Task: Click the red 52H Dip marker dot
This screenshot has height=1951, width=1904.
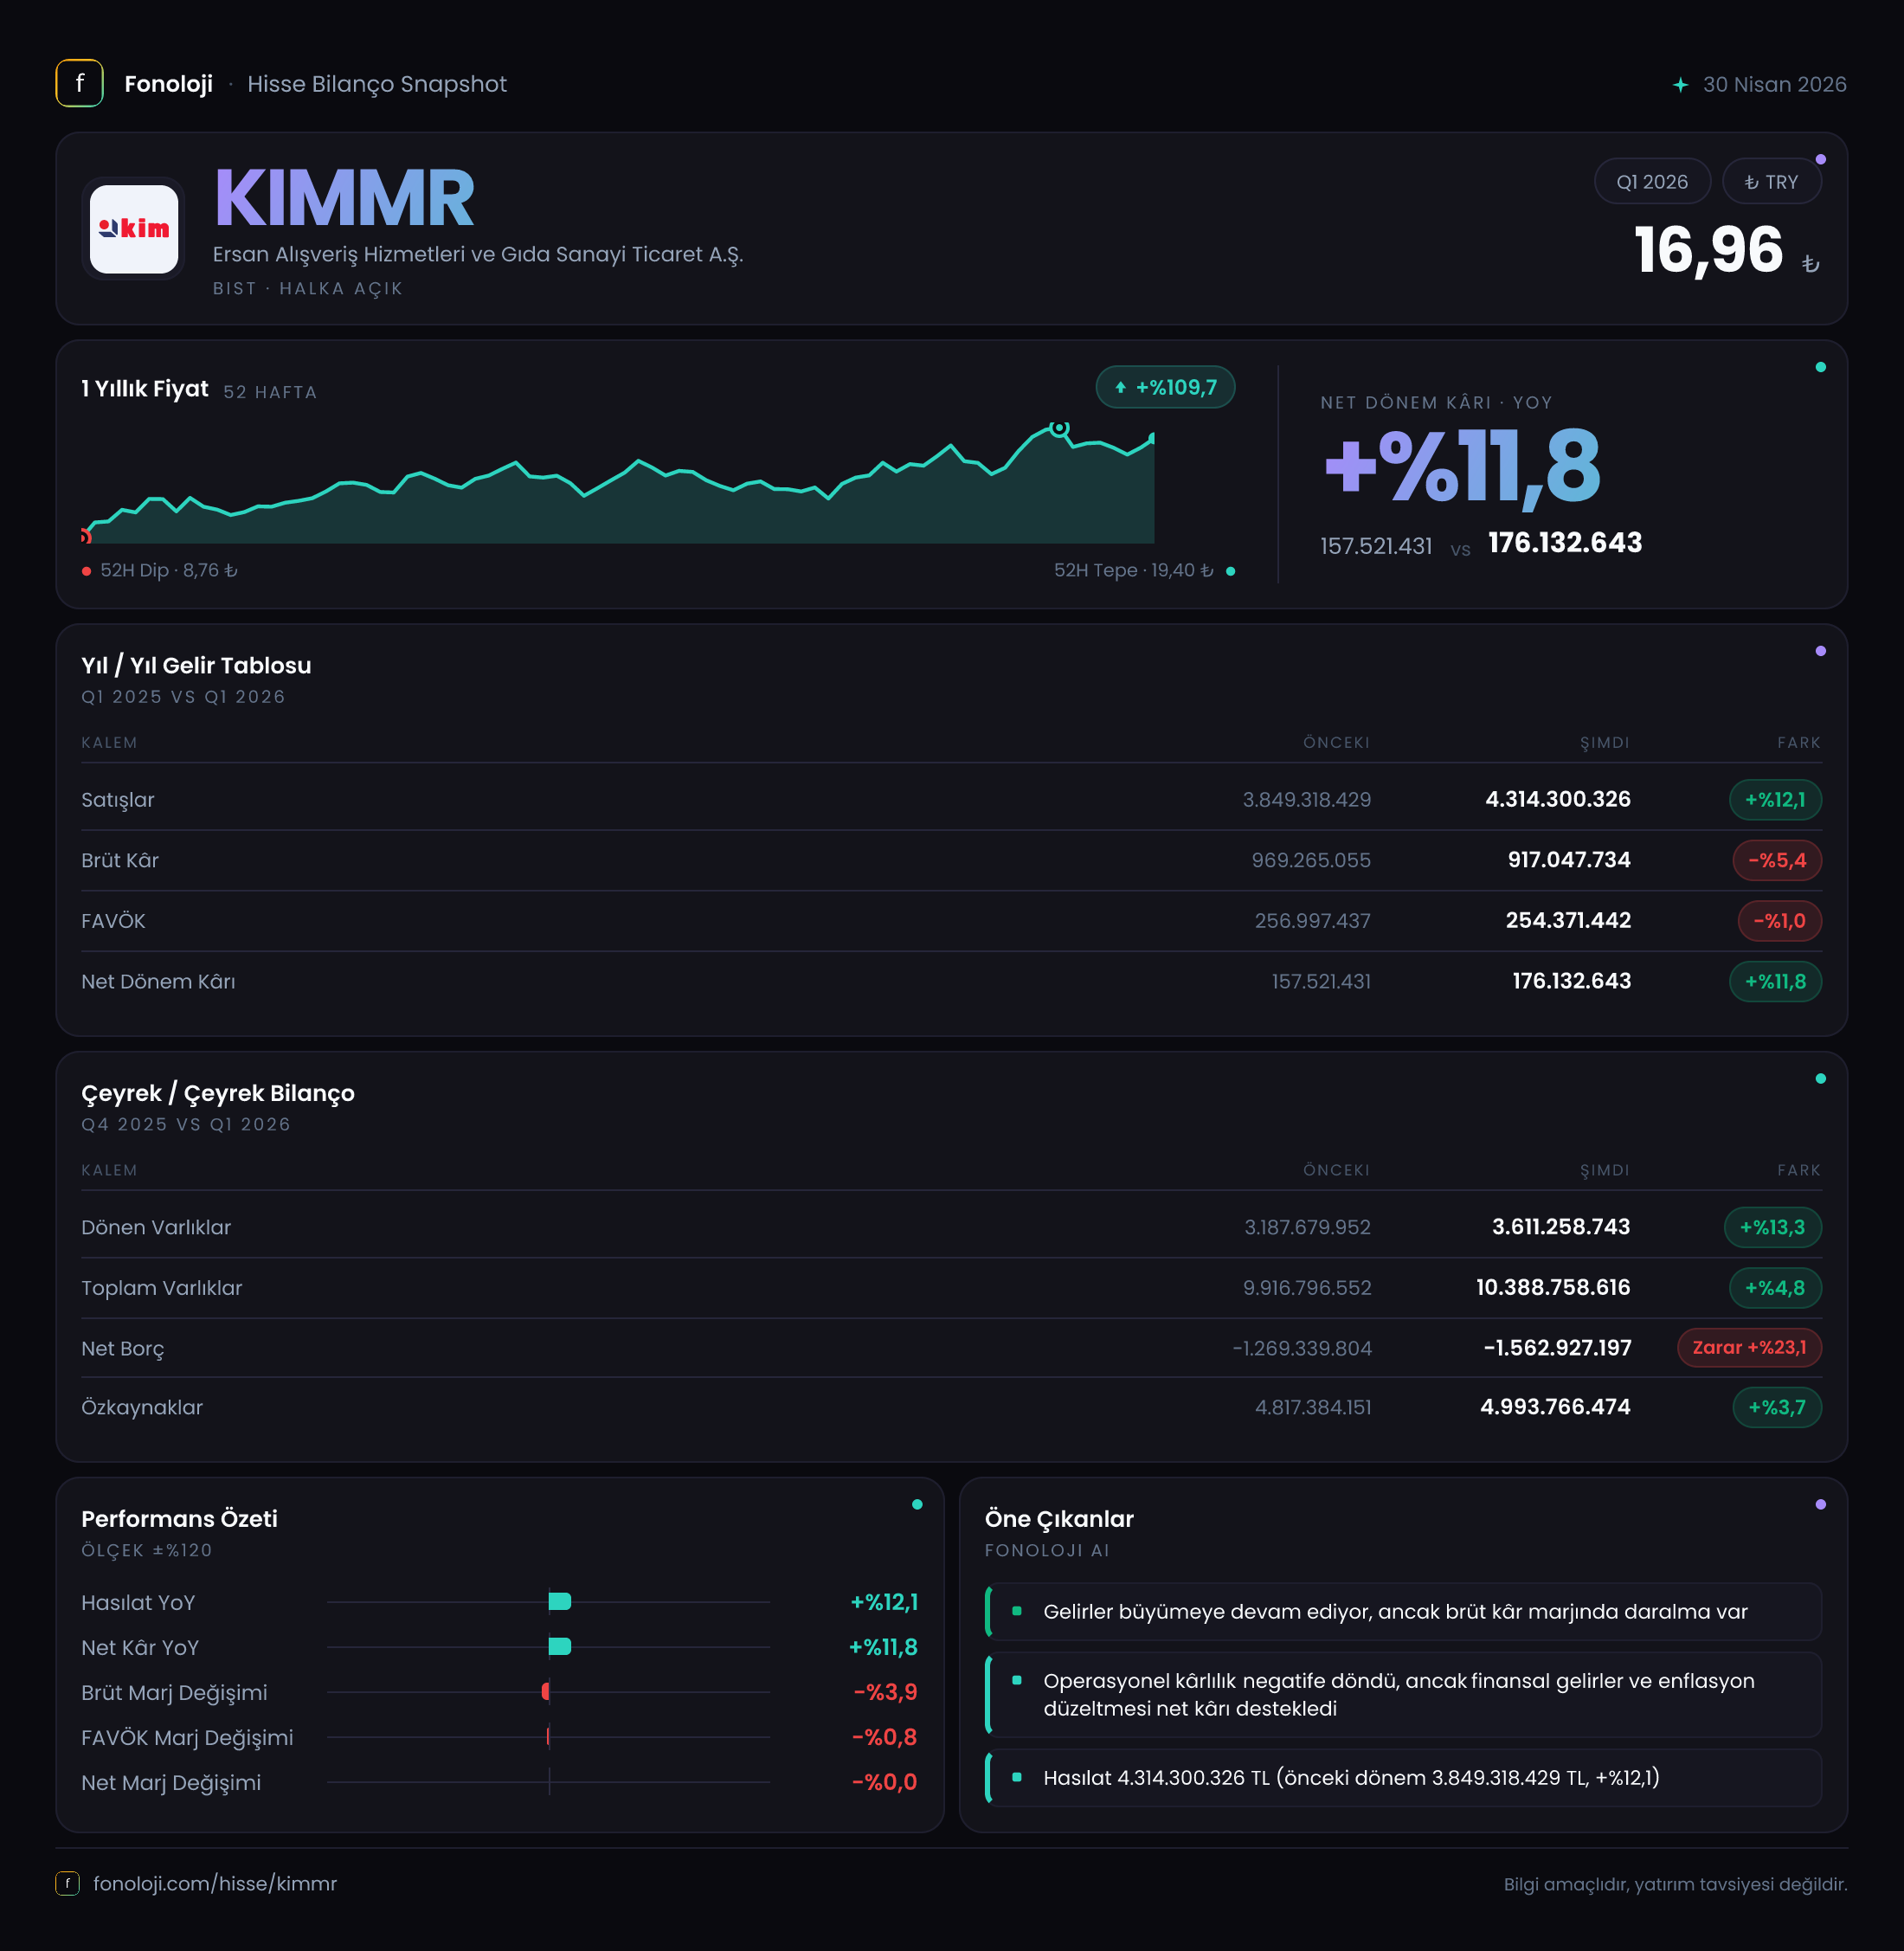Action: 87,571
